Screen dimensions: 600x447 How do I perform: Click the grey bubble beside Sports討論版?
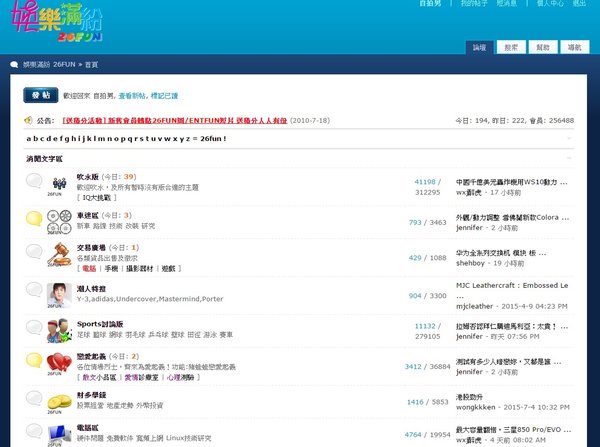34,327
